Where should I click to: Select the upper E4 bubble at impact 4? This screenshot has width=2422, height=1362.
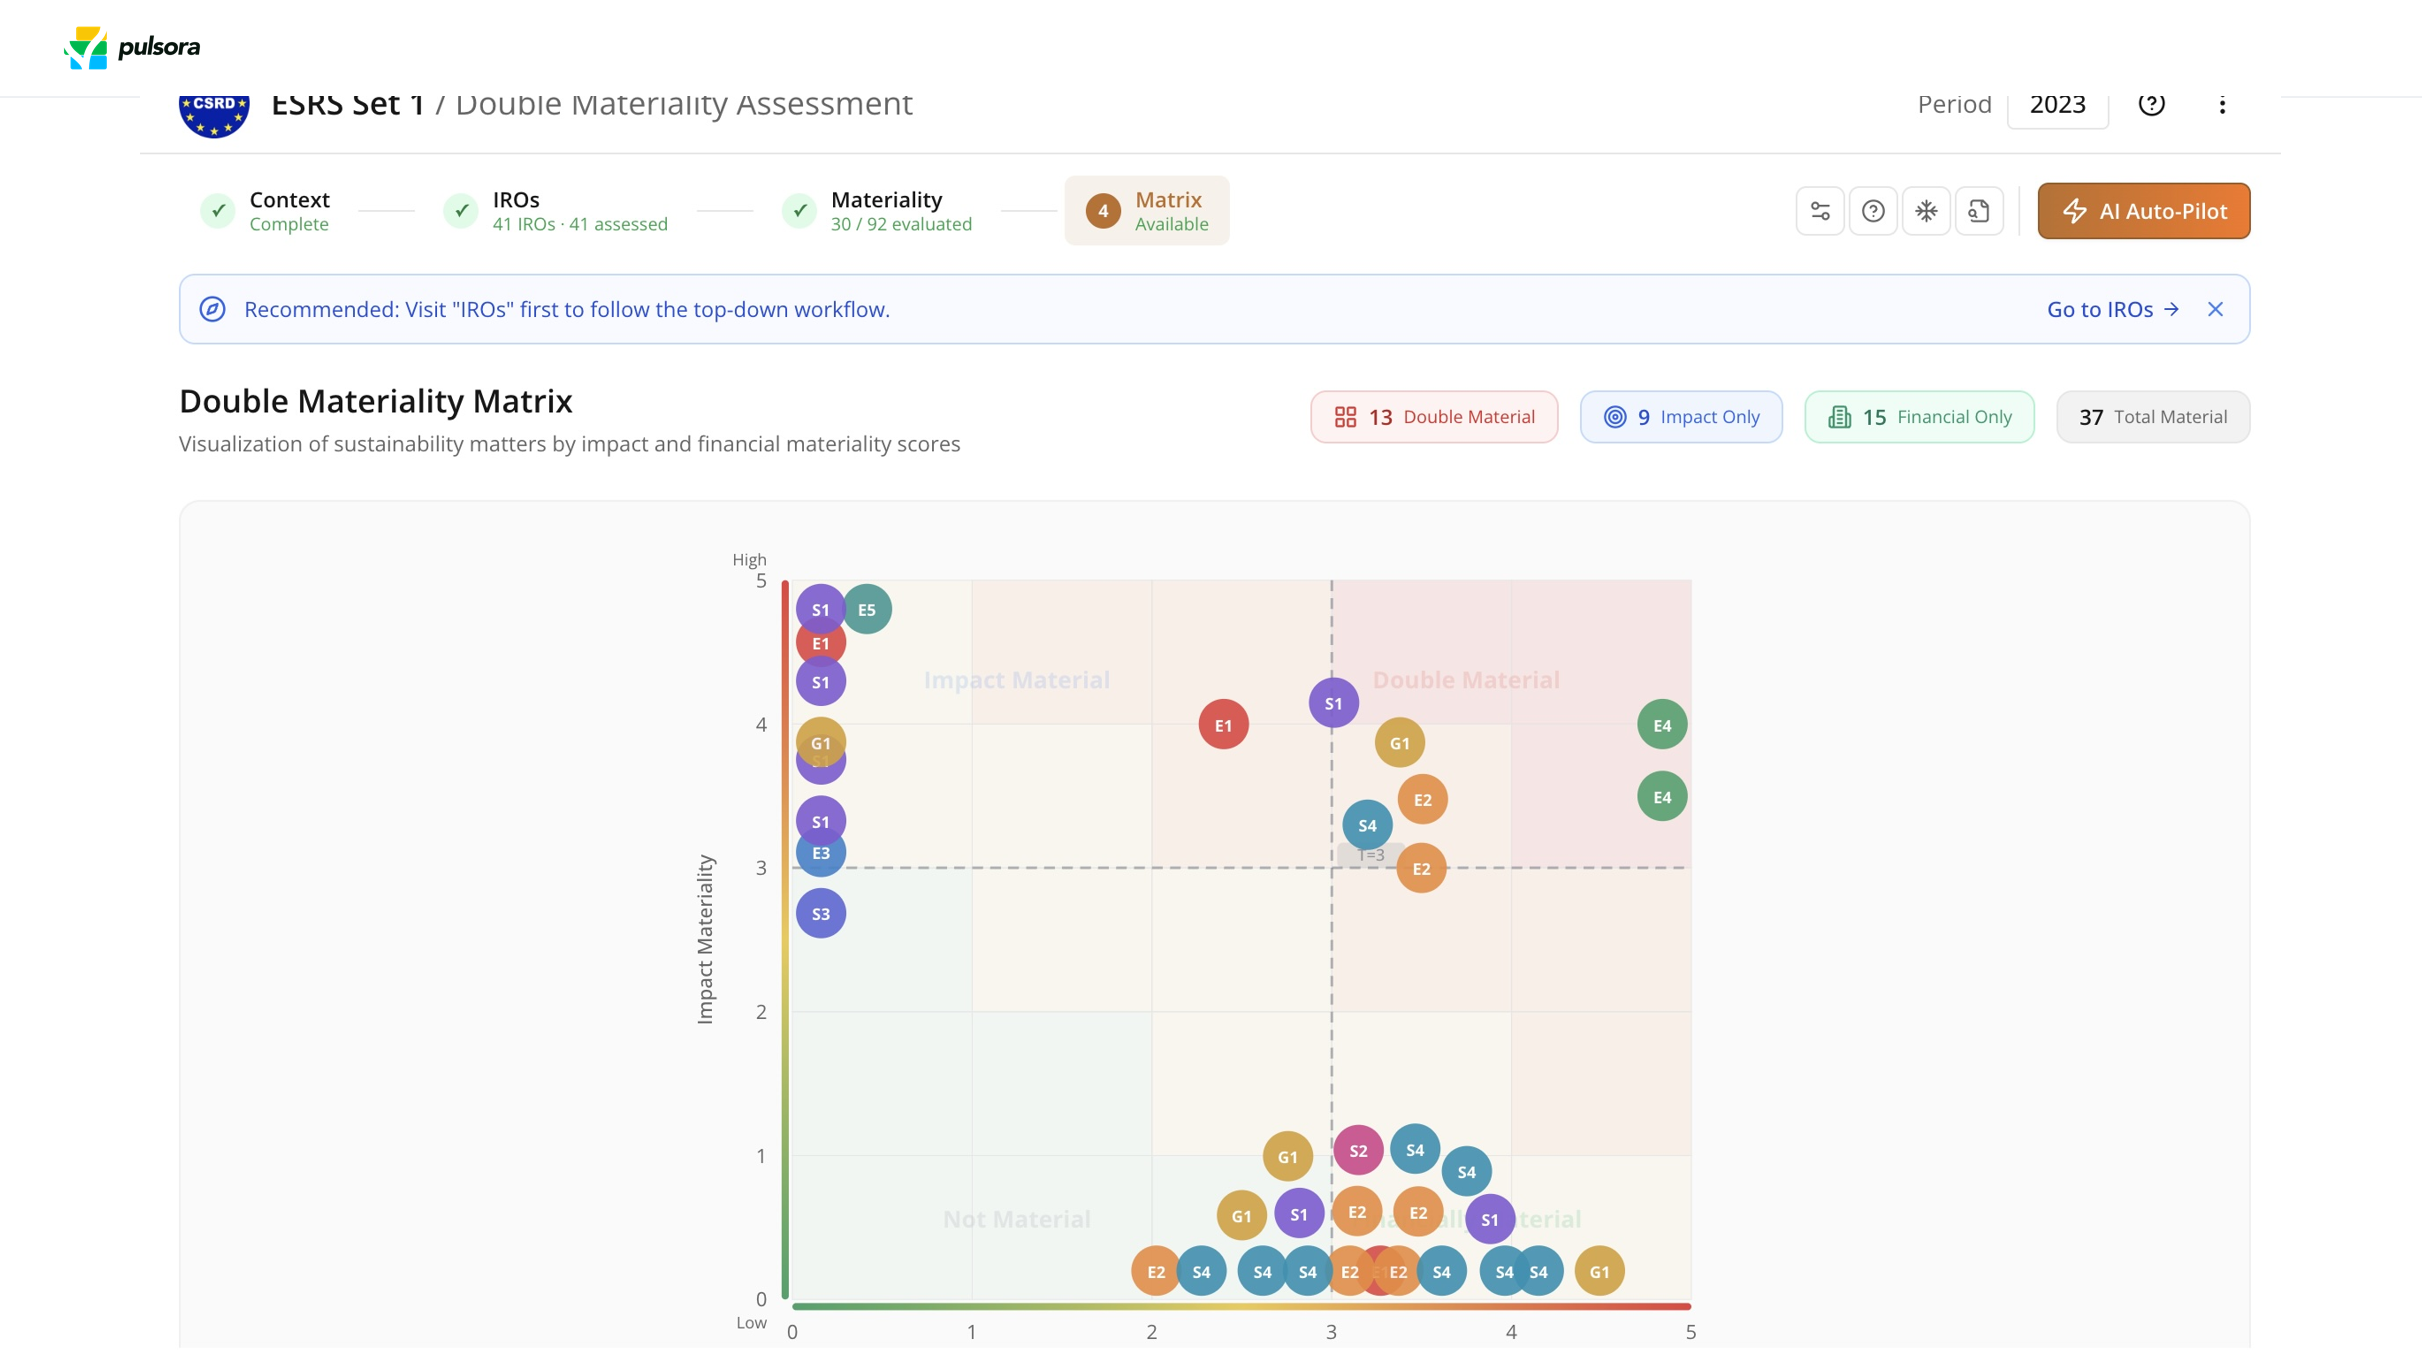pos(1662,725)
